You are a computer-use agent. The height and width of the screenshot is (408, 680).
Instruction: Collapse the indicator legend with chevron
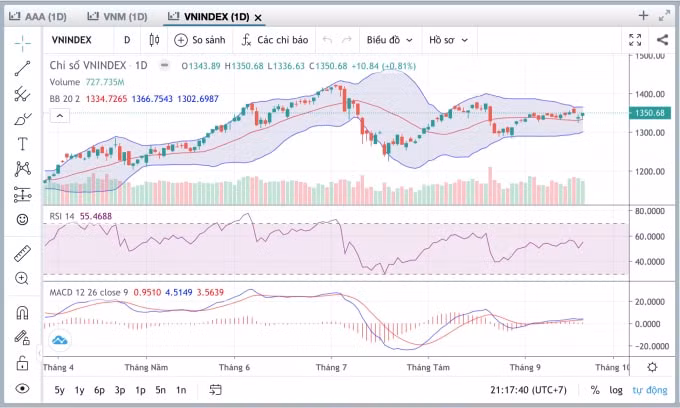60,116
